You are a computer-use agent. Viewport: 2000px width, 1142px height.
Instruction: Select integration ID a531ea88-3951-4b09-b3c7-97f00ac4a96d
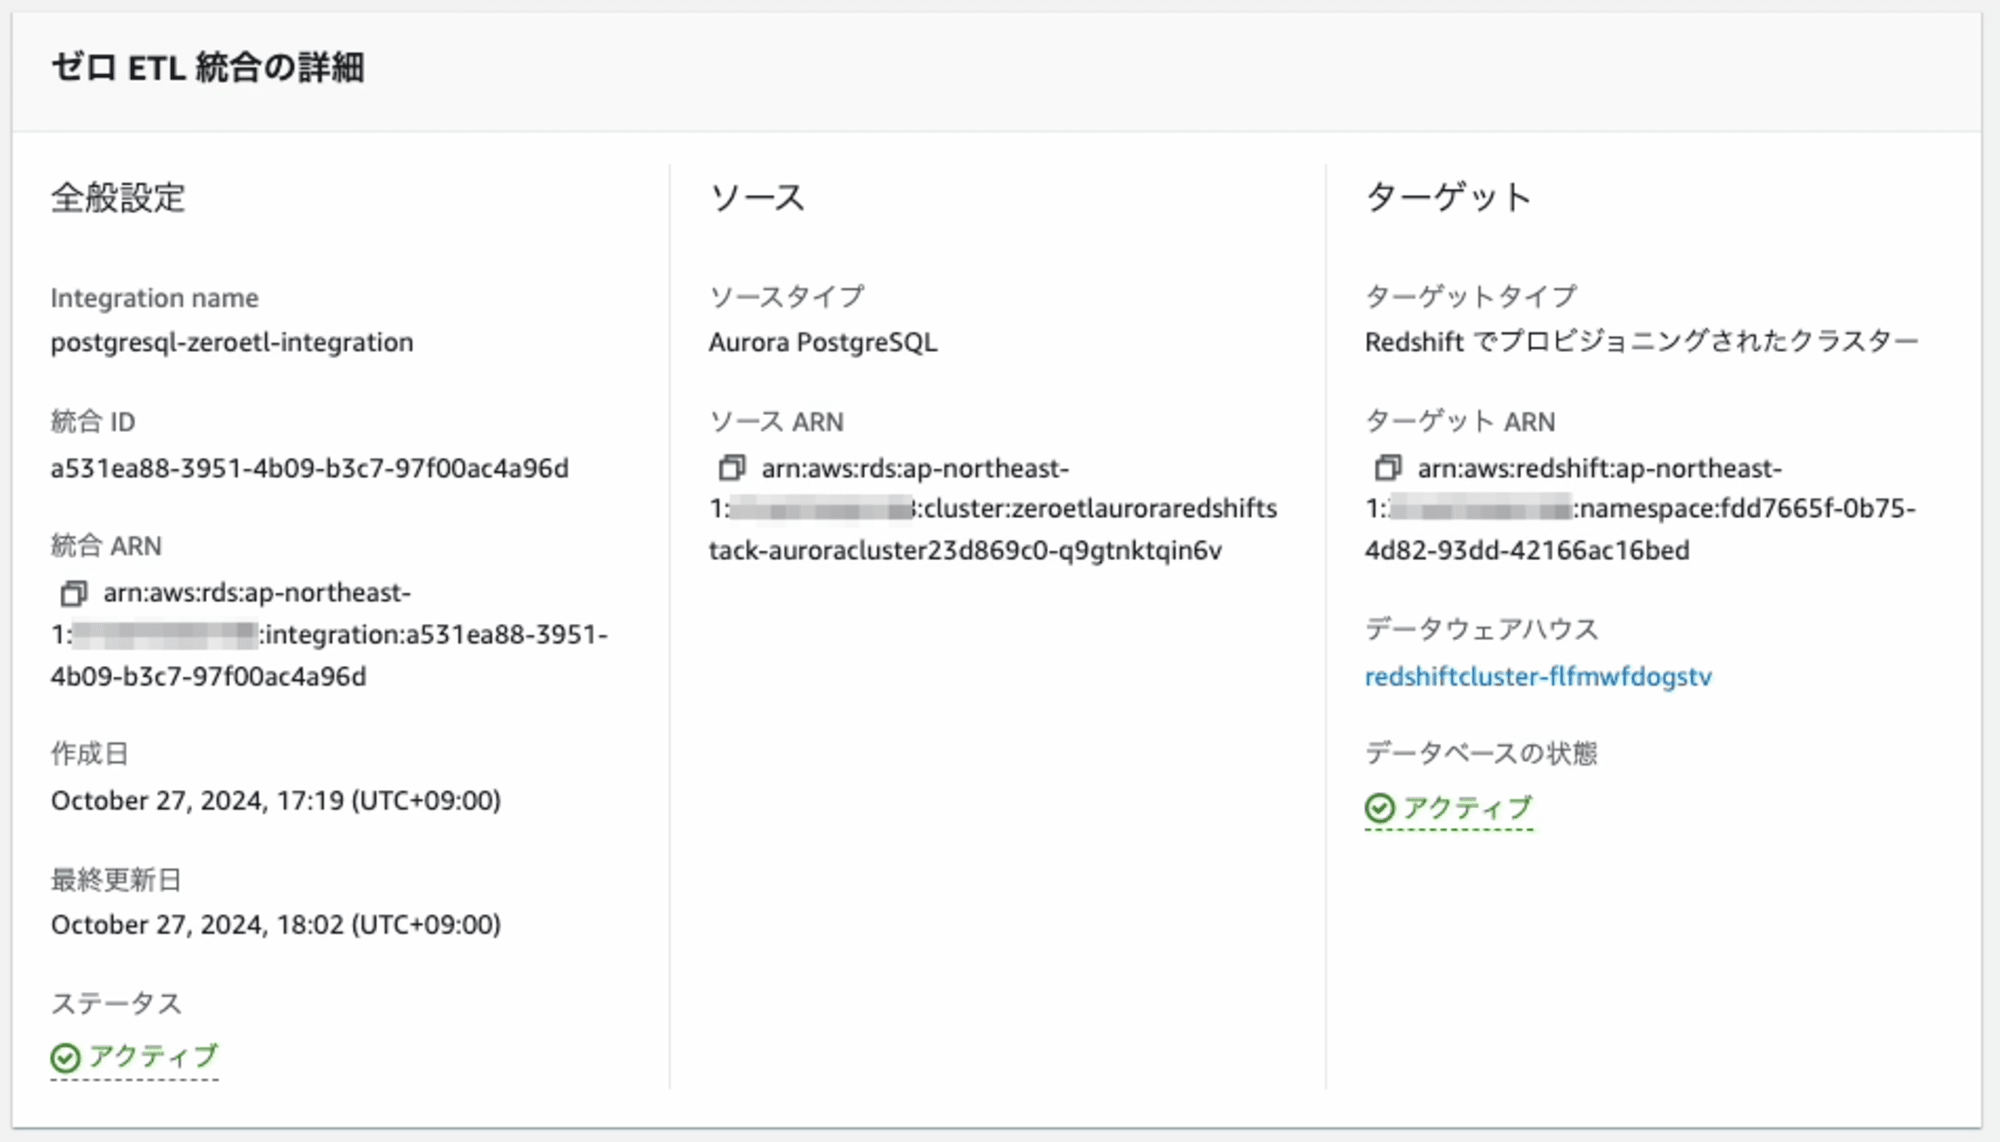click(310, 468)
